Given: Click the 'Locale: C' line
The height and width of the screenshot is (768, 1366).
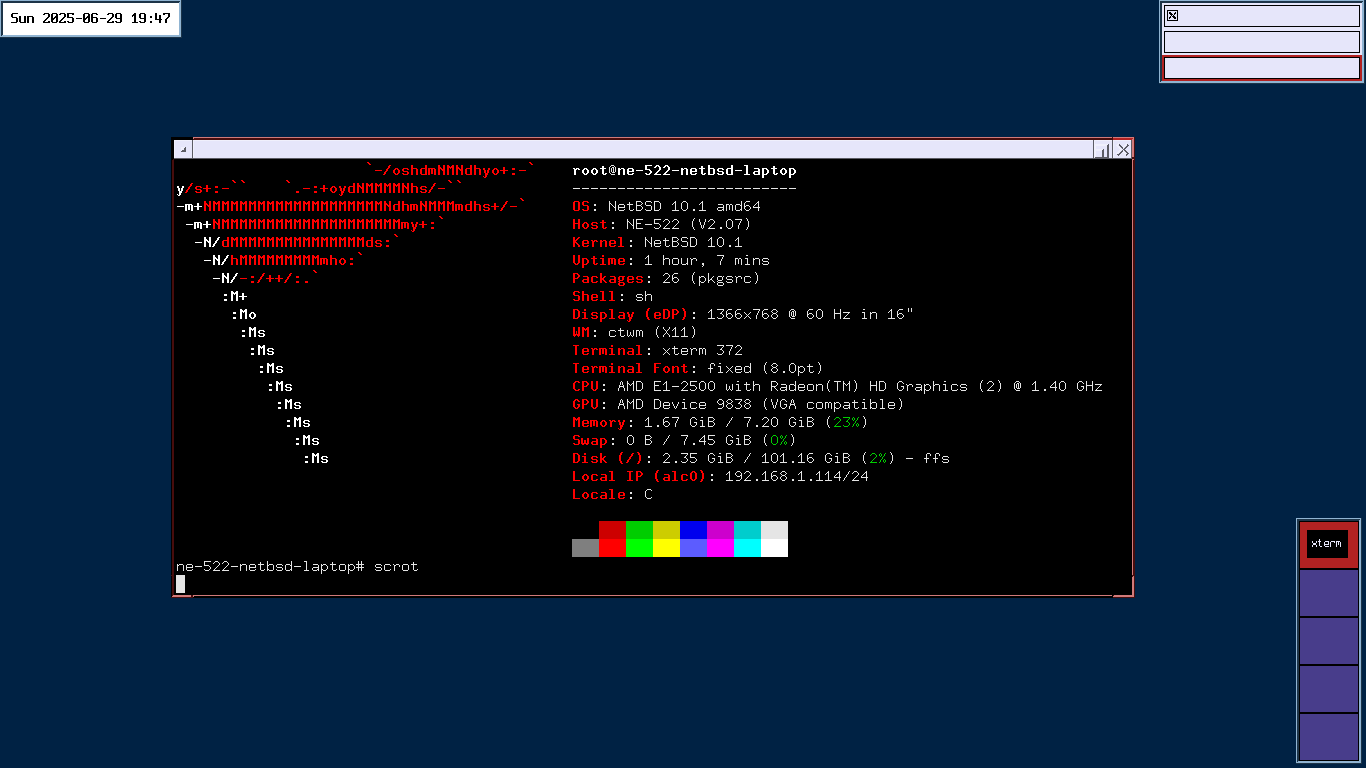Looking at the screenshot, I should coord(612,495).
